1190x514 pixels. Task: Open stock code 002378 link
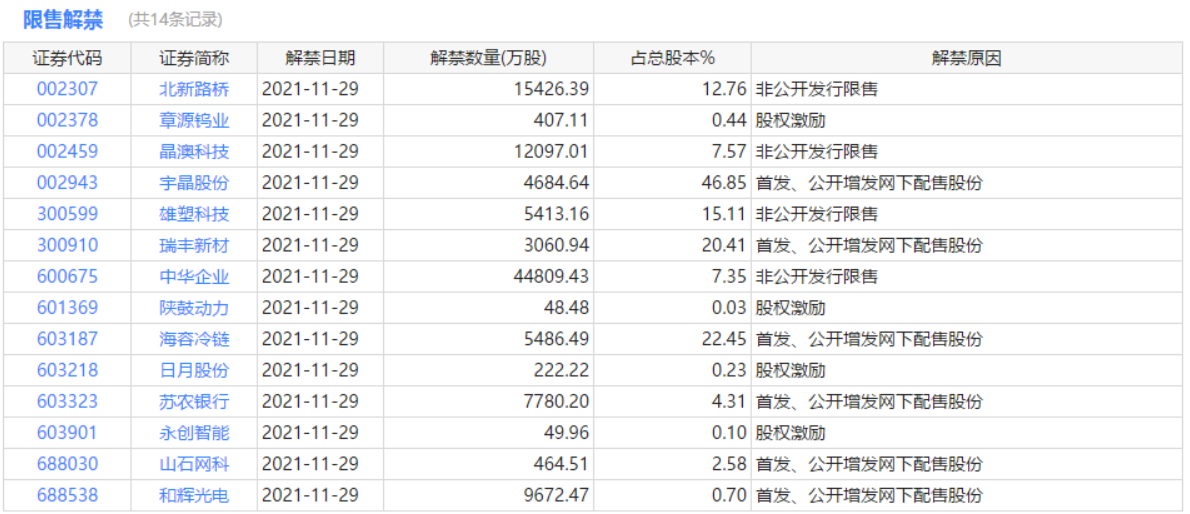67,121
